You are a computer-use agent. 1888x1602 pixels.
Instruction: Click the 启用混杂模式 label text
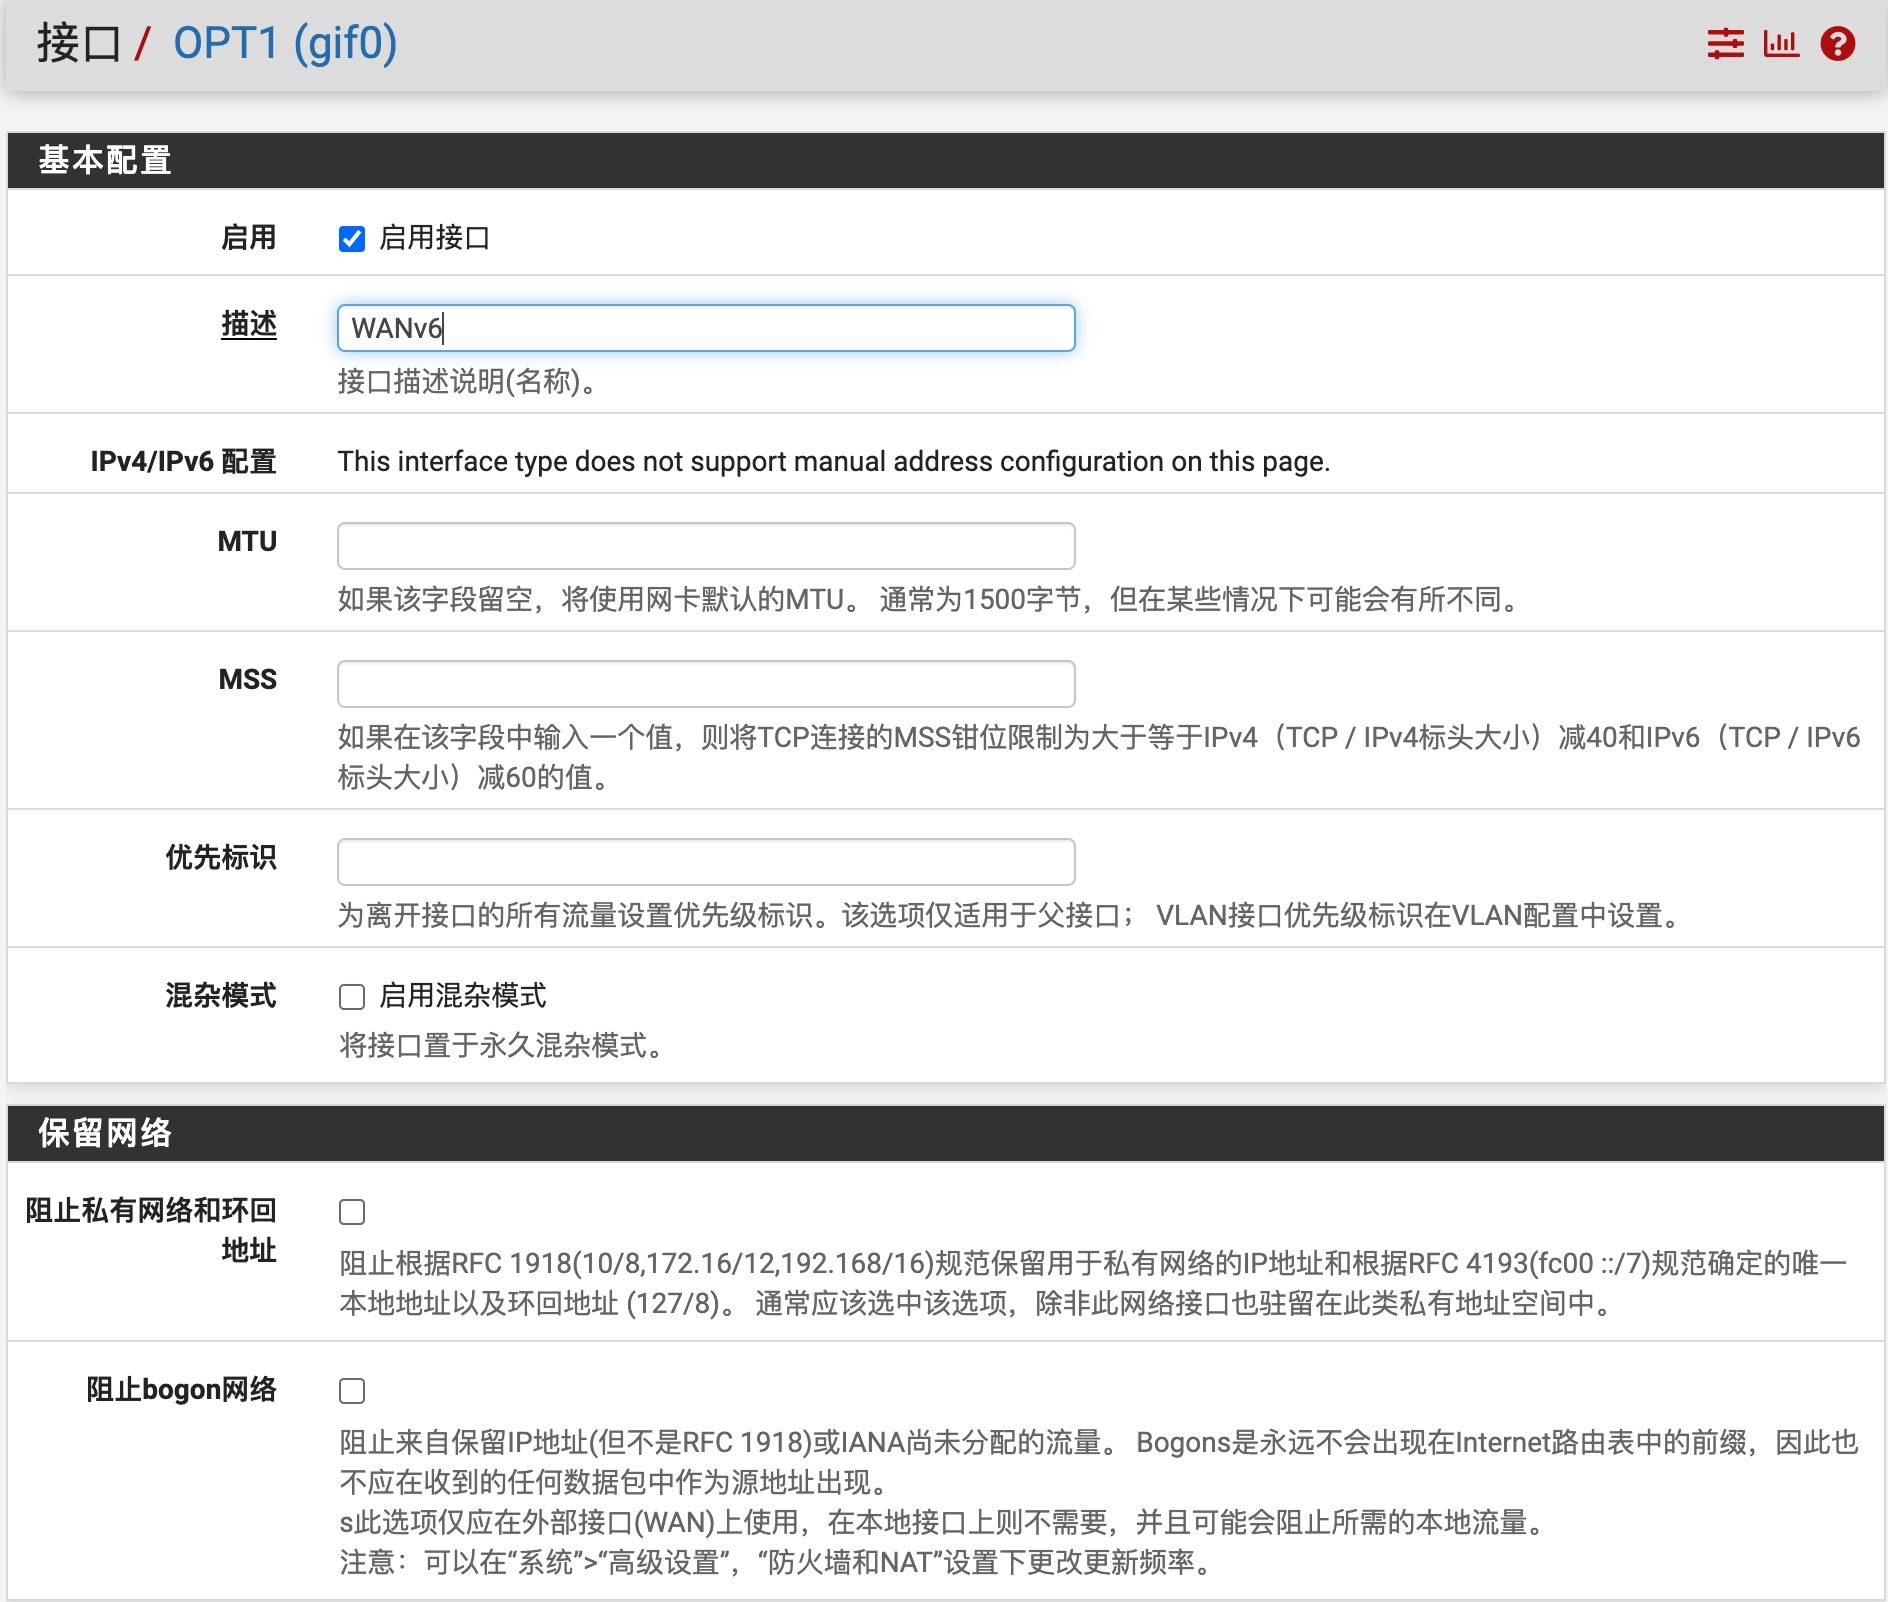462,996
